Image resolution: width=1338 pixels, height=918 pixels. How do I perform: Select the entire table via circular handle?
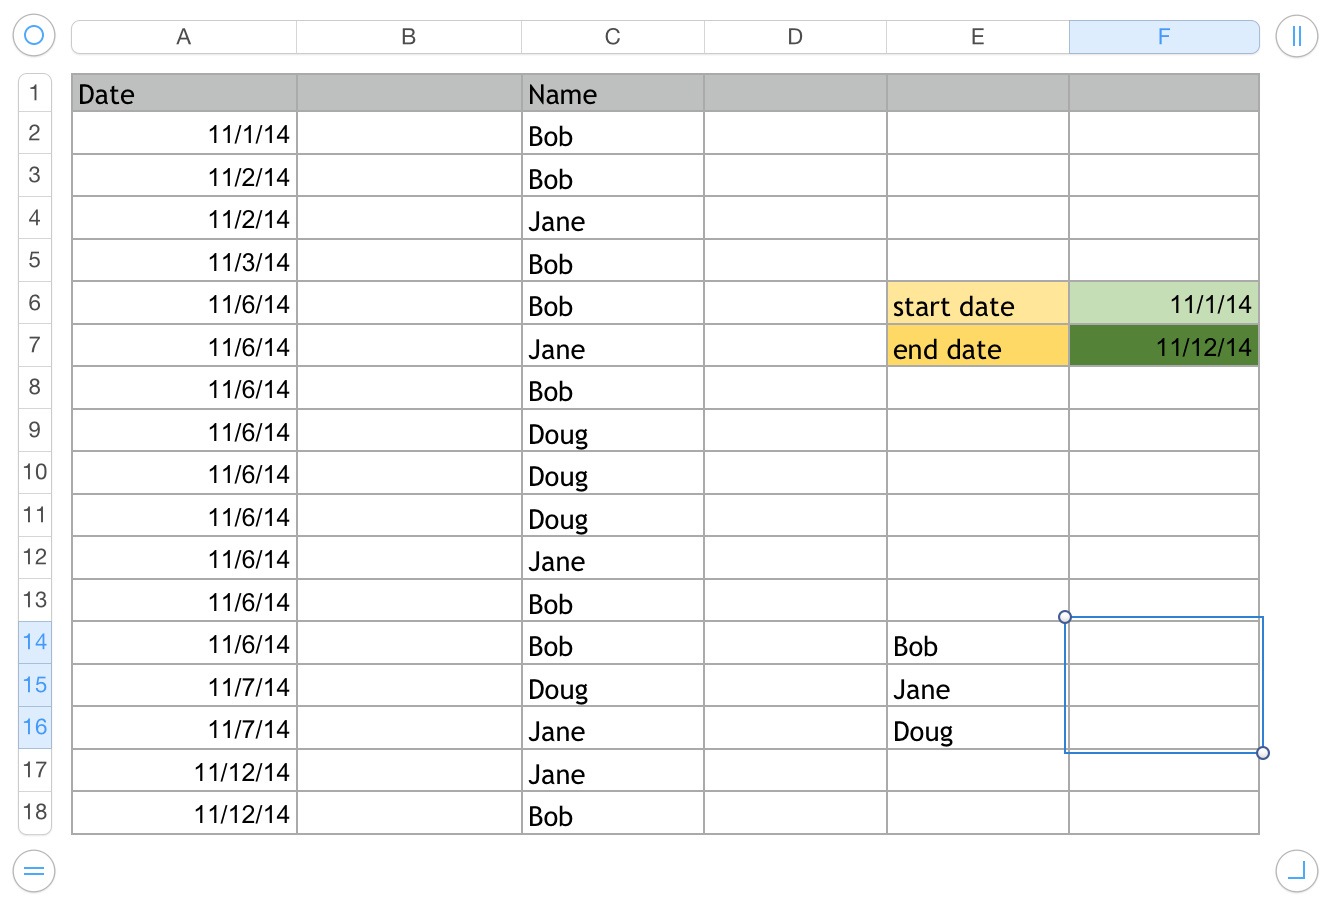pos(34,35)
